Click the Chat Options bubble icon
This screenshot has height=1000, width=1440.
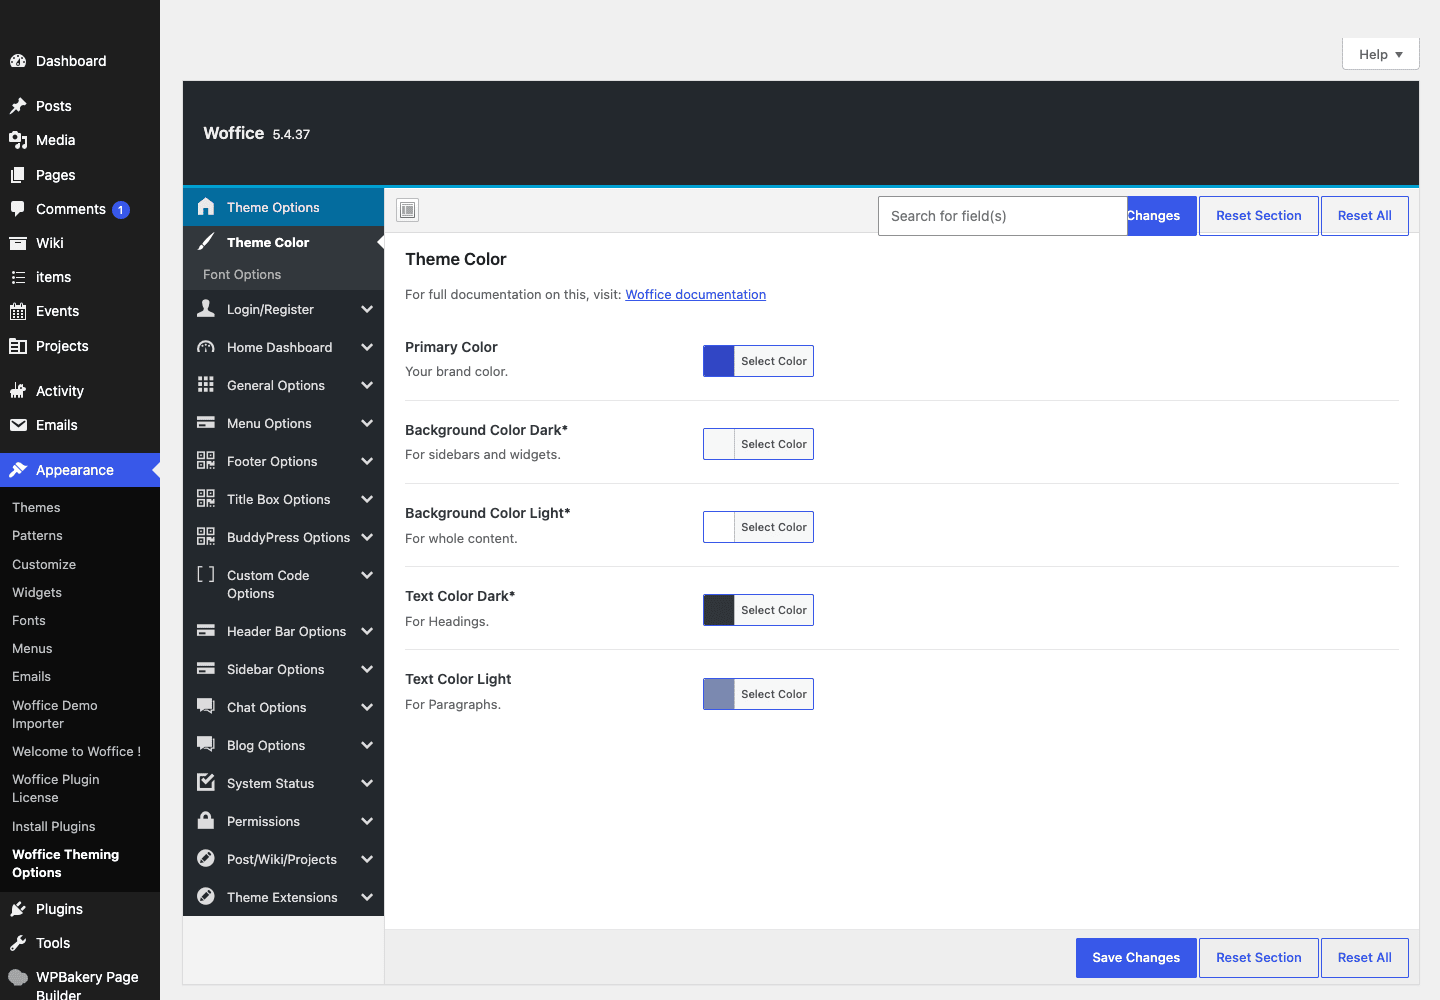206,706
